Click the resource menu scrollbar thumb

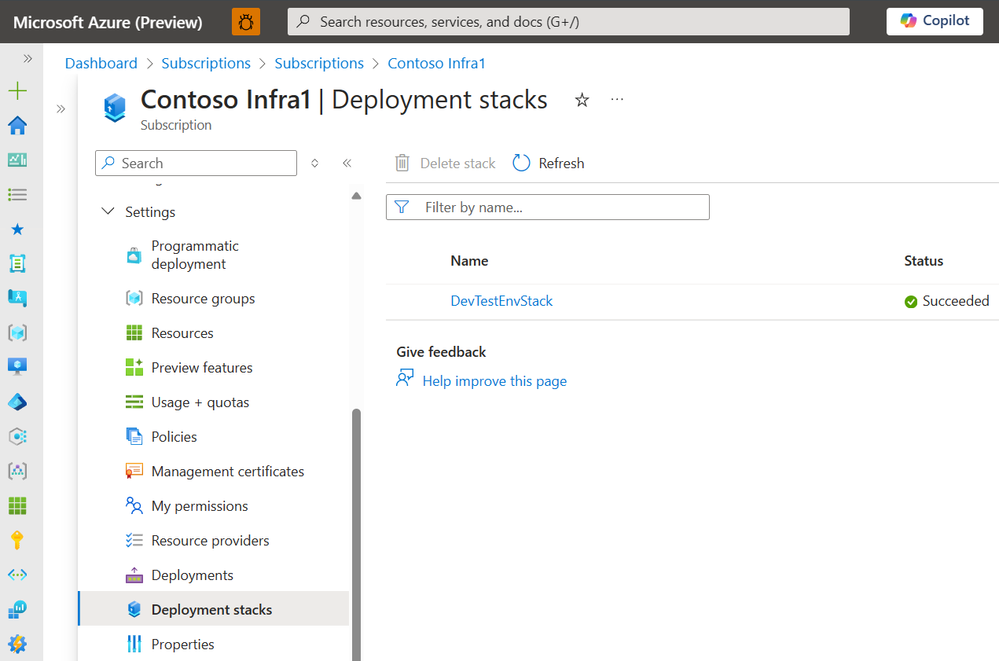pyautogui.click(x=356, y=535)
